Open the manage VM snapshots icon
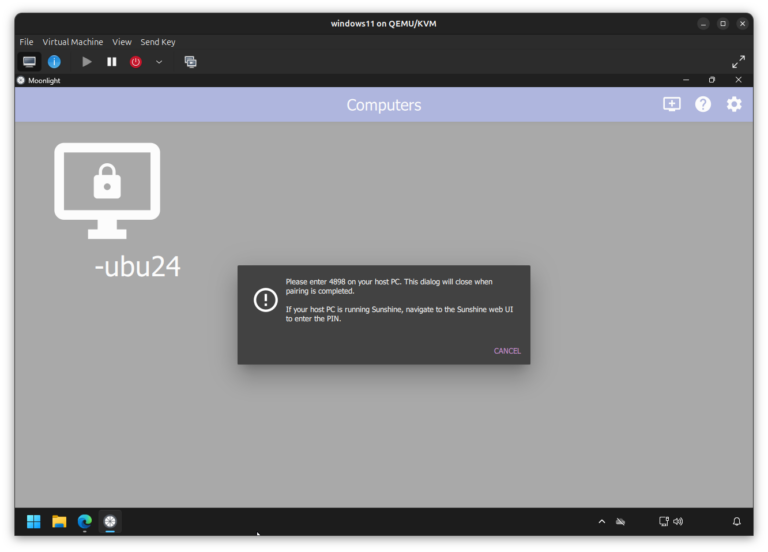 [x=190, y=62]
